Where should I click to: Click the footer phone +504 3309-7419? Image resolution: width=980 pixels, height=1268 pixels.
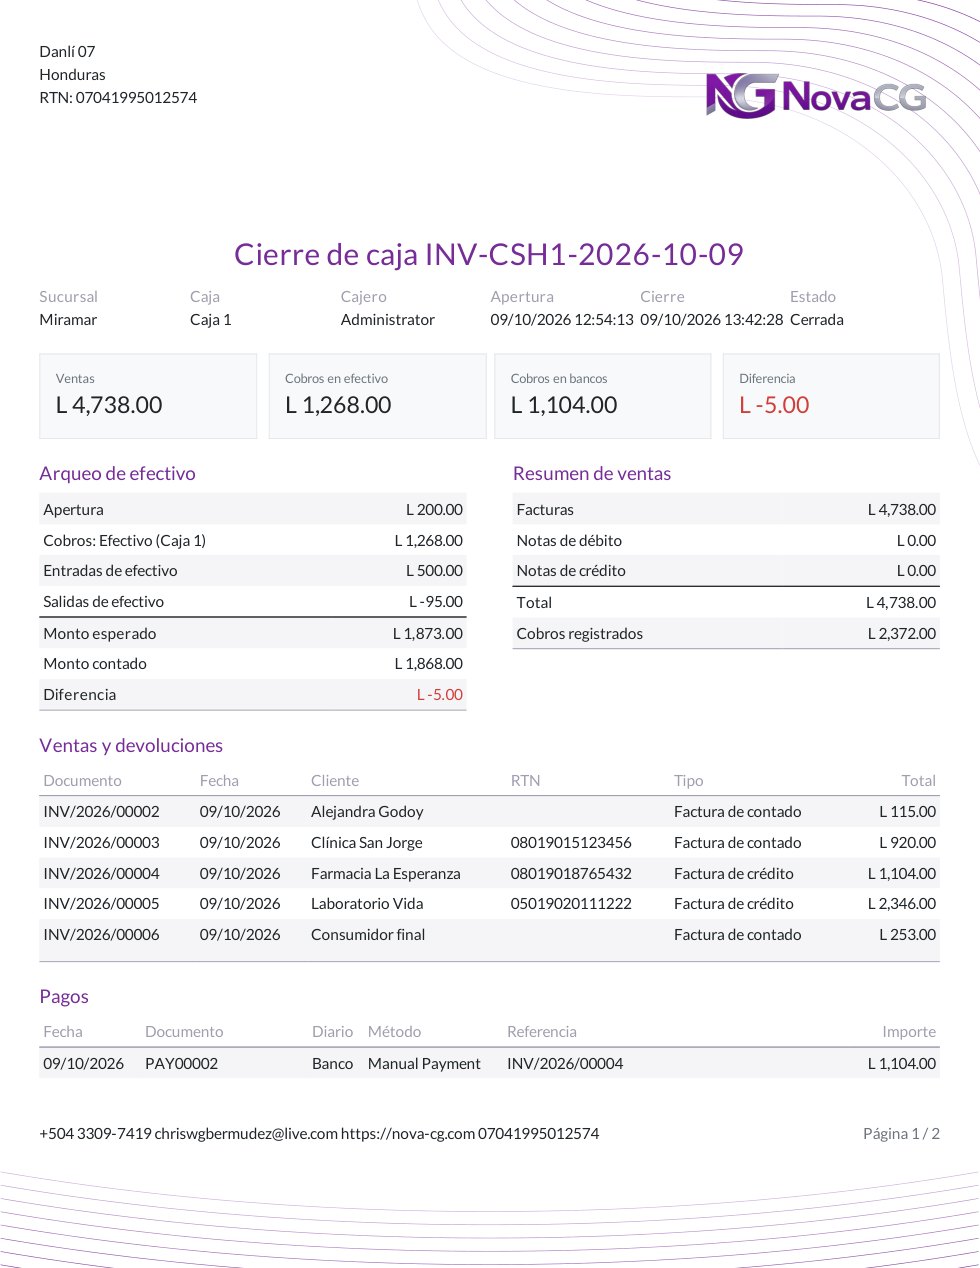95,1134
